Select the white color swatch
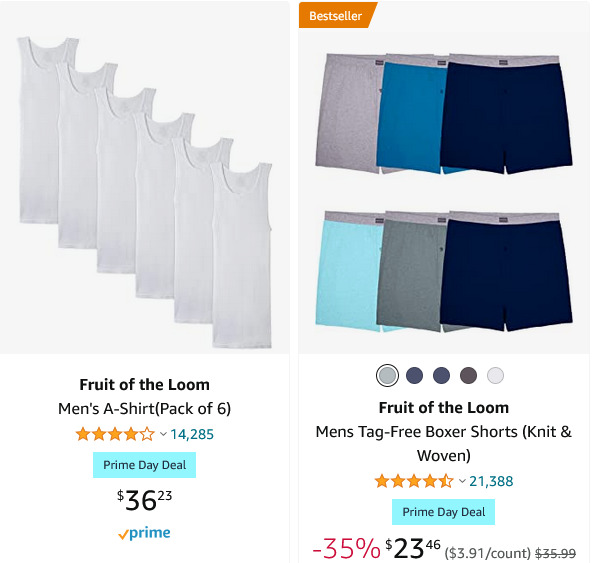 [x=495, y=375]
